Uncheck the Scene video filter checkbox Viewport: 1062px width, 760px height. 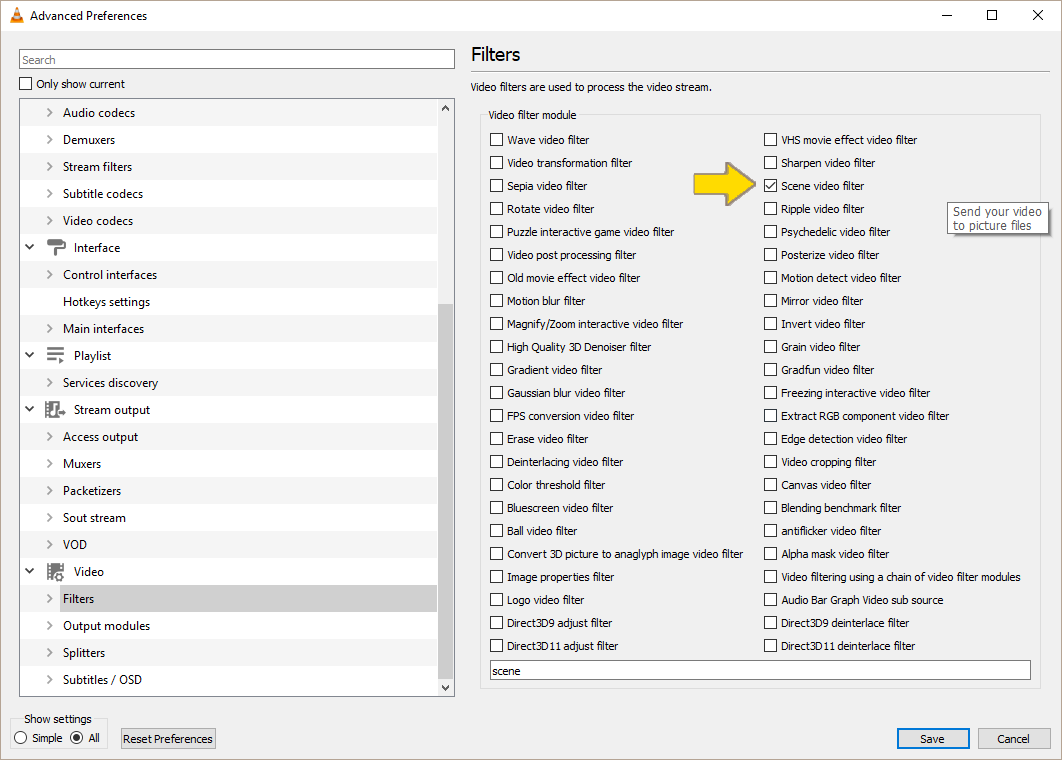[x=771, y=186]
